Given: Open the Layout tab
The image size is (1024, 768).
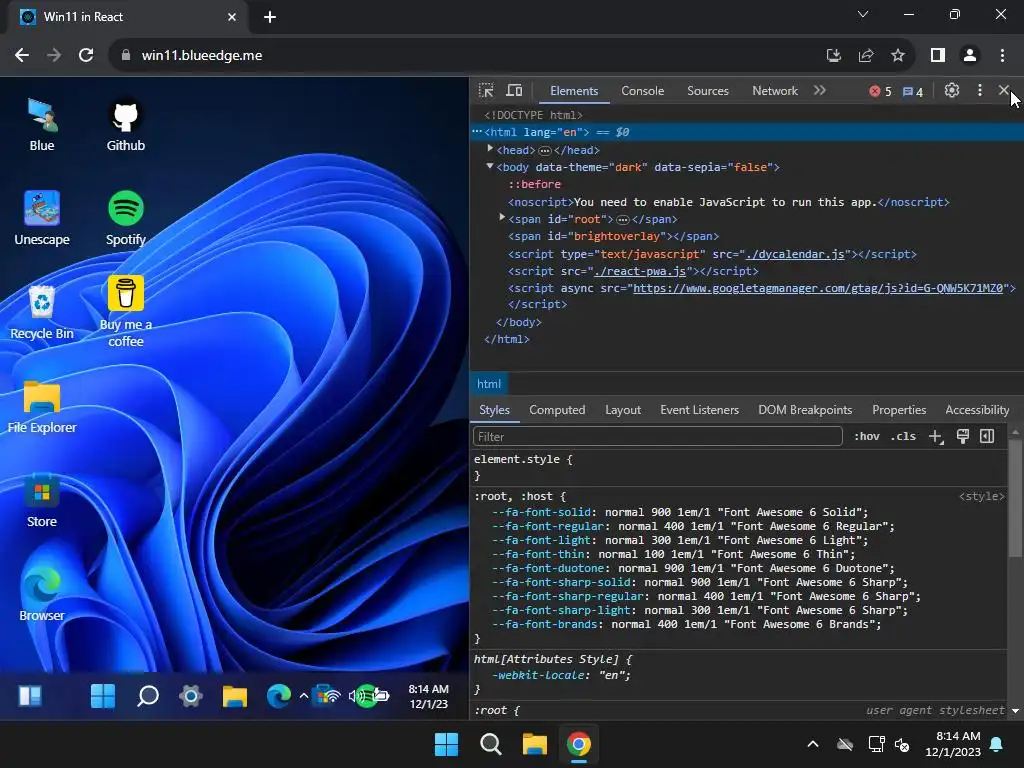Looking at the screenshot, I should 623,410.
